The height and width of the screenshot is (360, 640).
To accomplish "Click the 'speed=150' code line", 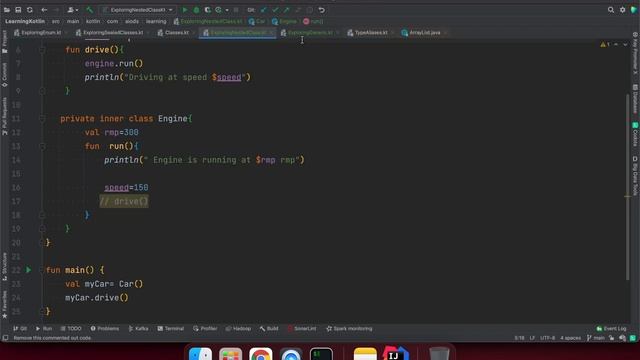I will pyautogui.click(x=126, y=187).
